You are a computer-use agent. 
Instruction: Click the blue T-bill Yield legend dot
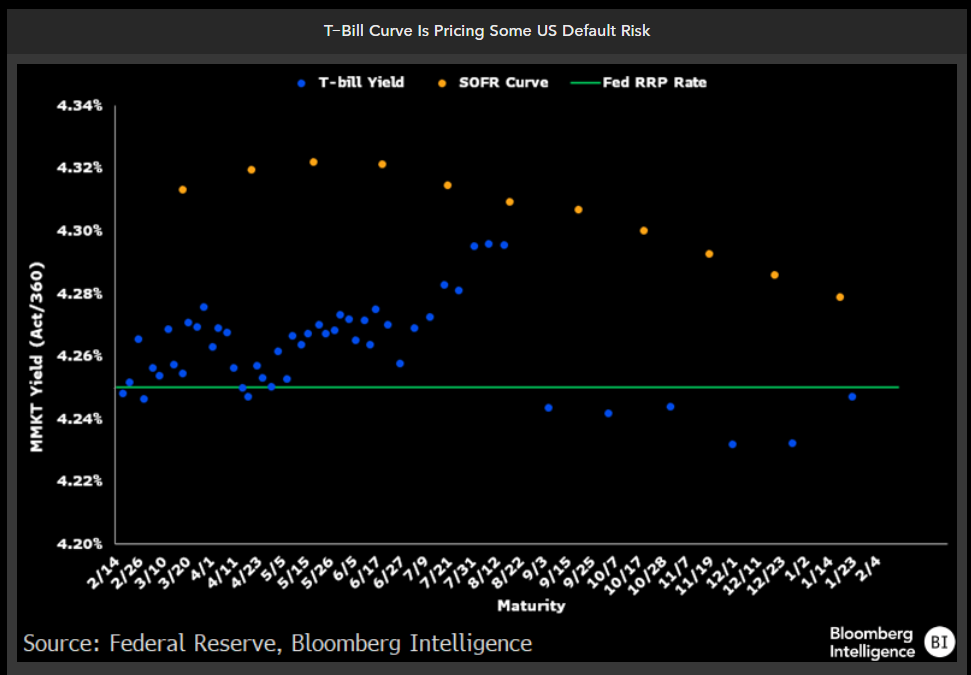pyautogui.click(x=300, y=83)
